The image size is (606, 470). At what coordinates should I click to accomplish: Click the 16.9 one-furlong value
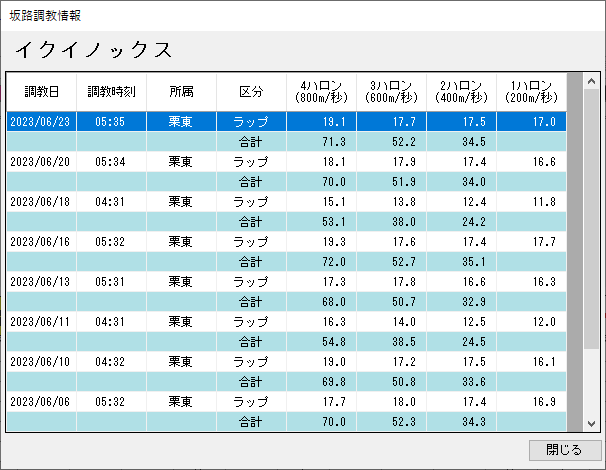pyautogui.click(x=531, y=402)
